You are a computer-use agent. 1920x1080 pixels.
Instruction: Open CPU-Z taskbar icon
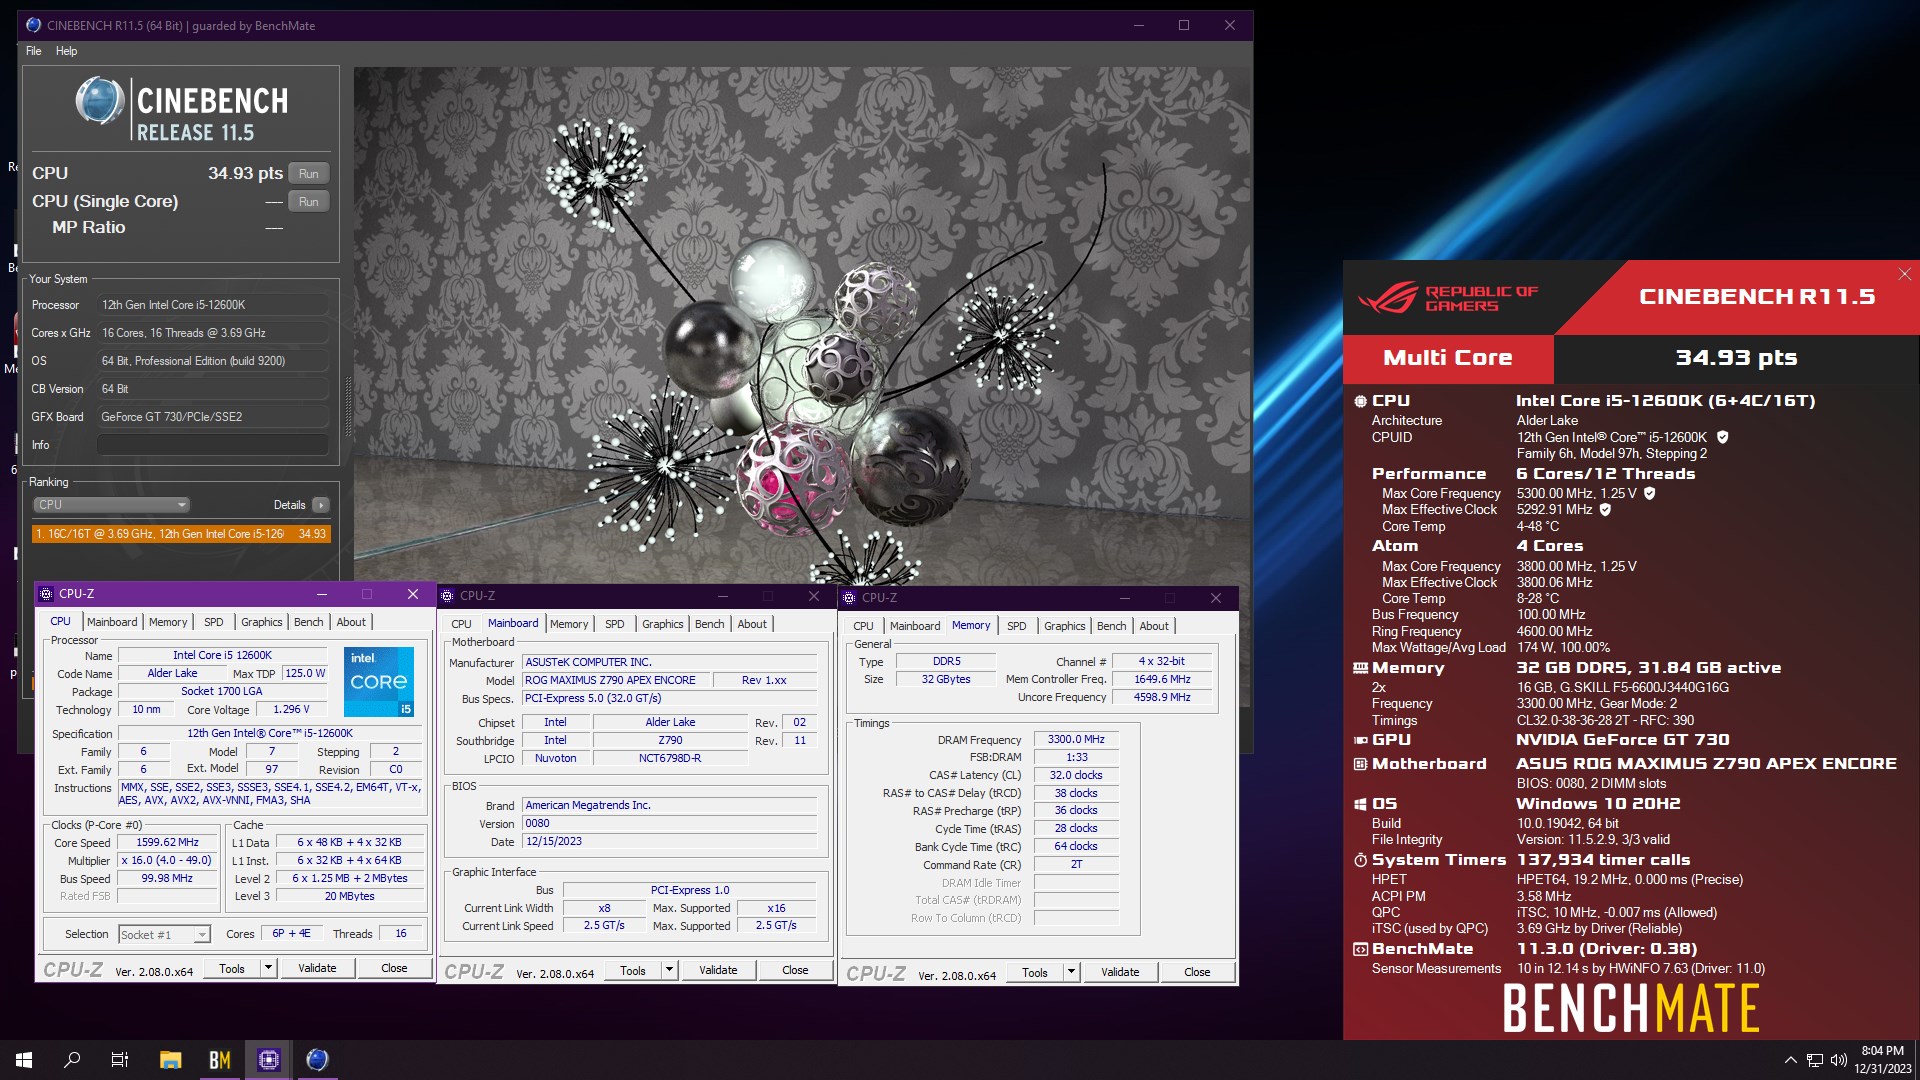tap(268, 1060)
